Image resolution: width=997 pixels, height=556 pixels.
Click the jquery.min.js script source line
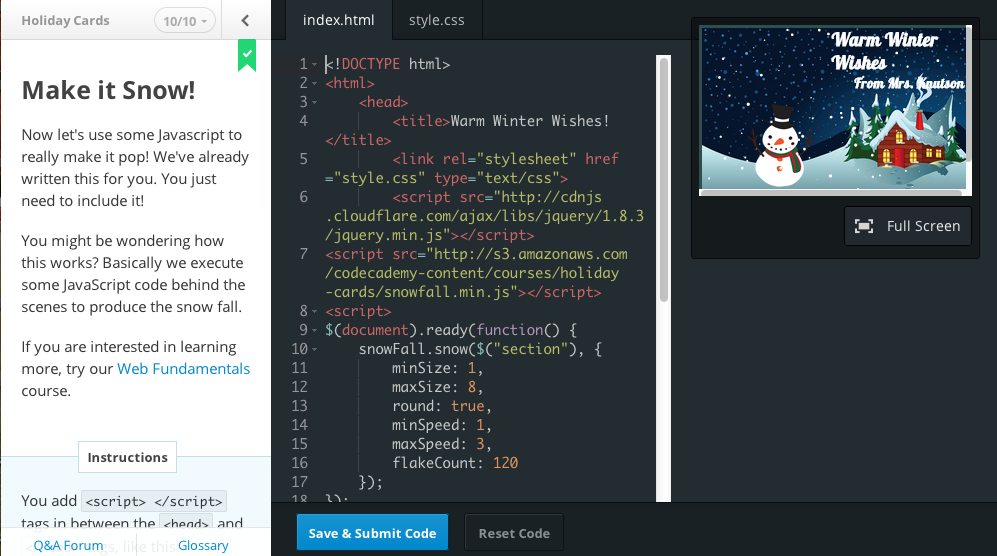coord(485,216)
